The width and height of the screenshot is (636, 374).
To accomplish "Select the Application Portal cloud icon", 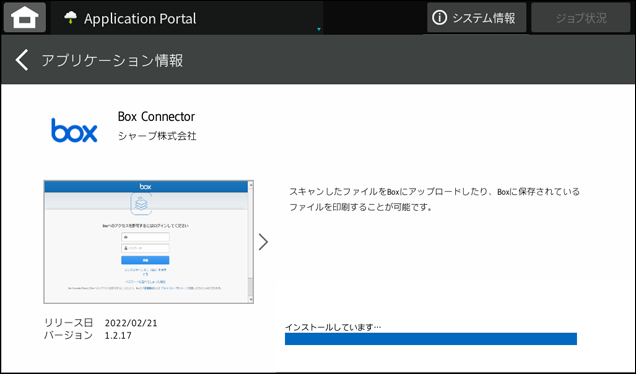I will pos(71,17).
